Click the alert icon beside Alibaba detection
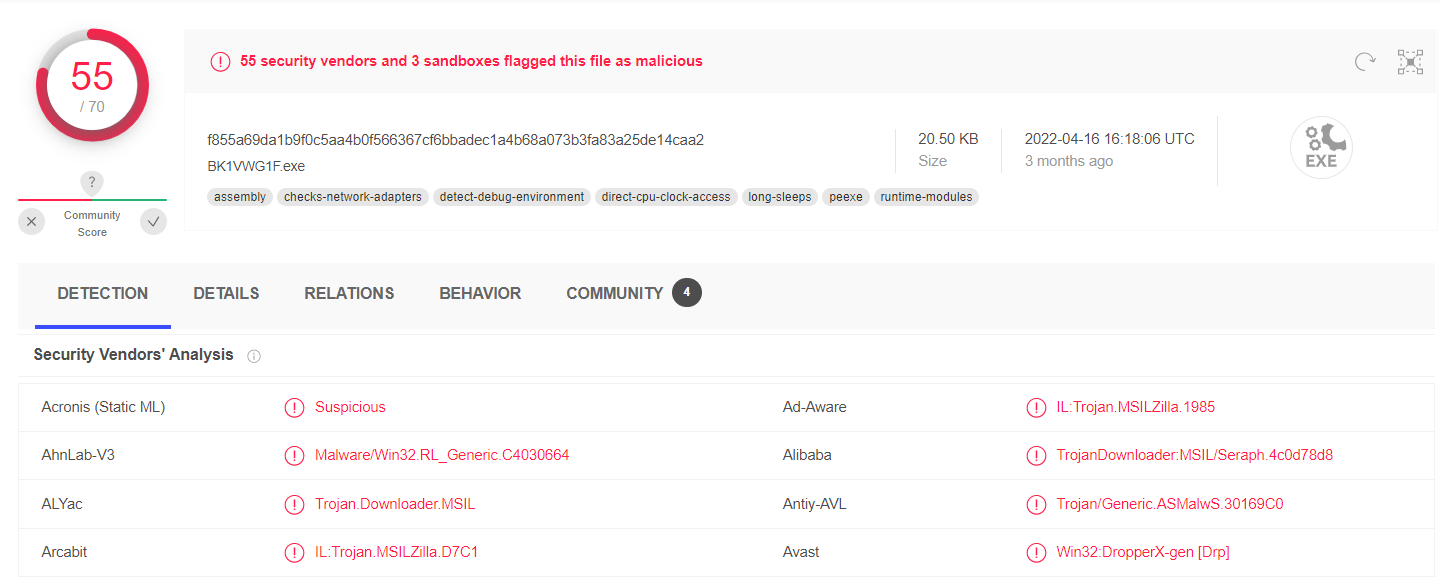Image resolution: width=1440 pixels, height=577 pixels. click(x=1036, y=455)
